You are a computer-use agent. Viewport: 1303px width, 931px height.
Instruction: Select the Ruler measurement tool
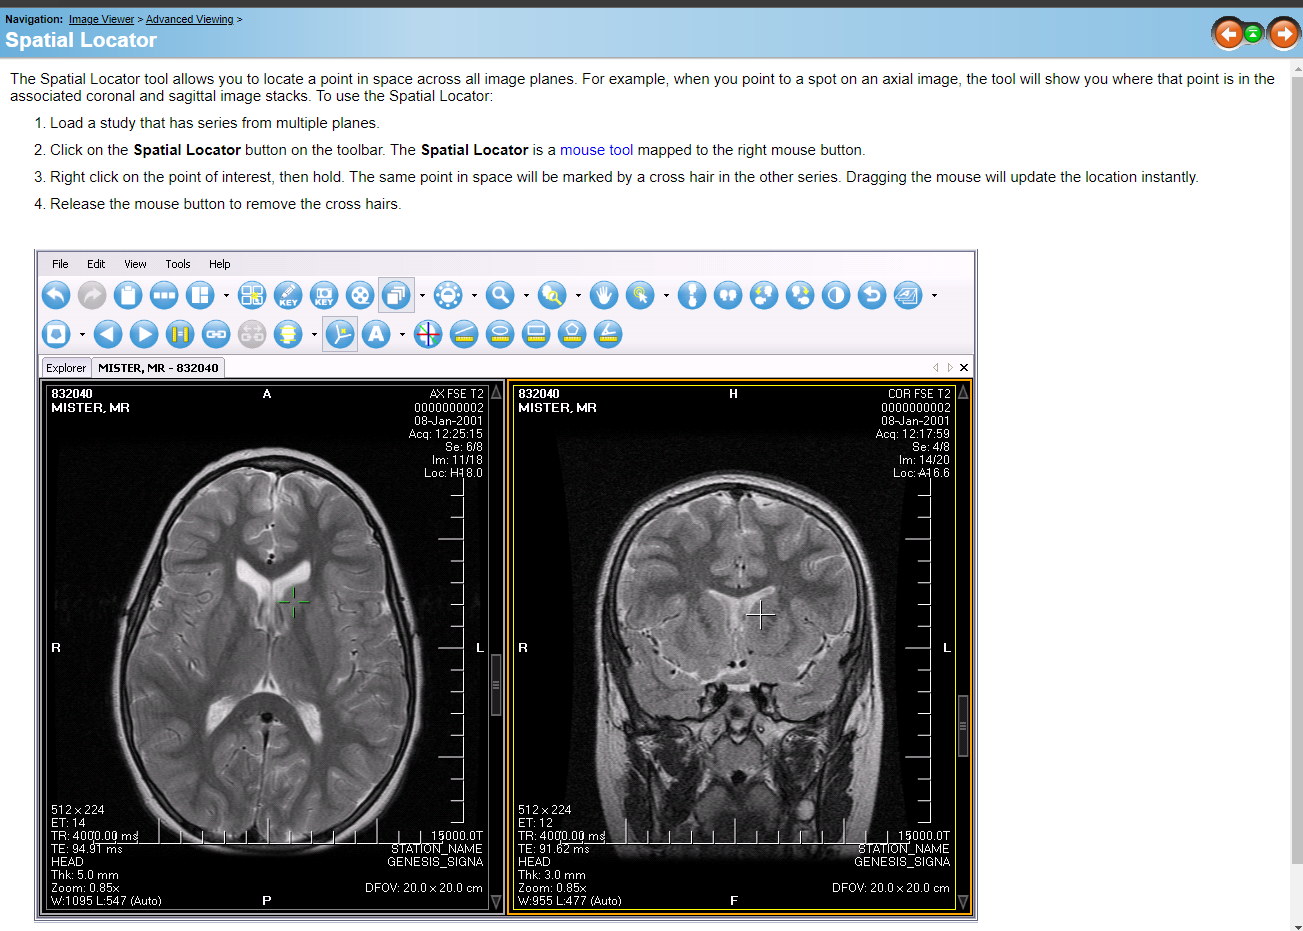click(x=464, y=333)
